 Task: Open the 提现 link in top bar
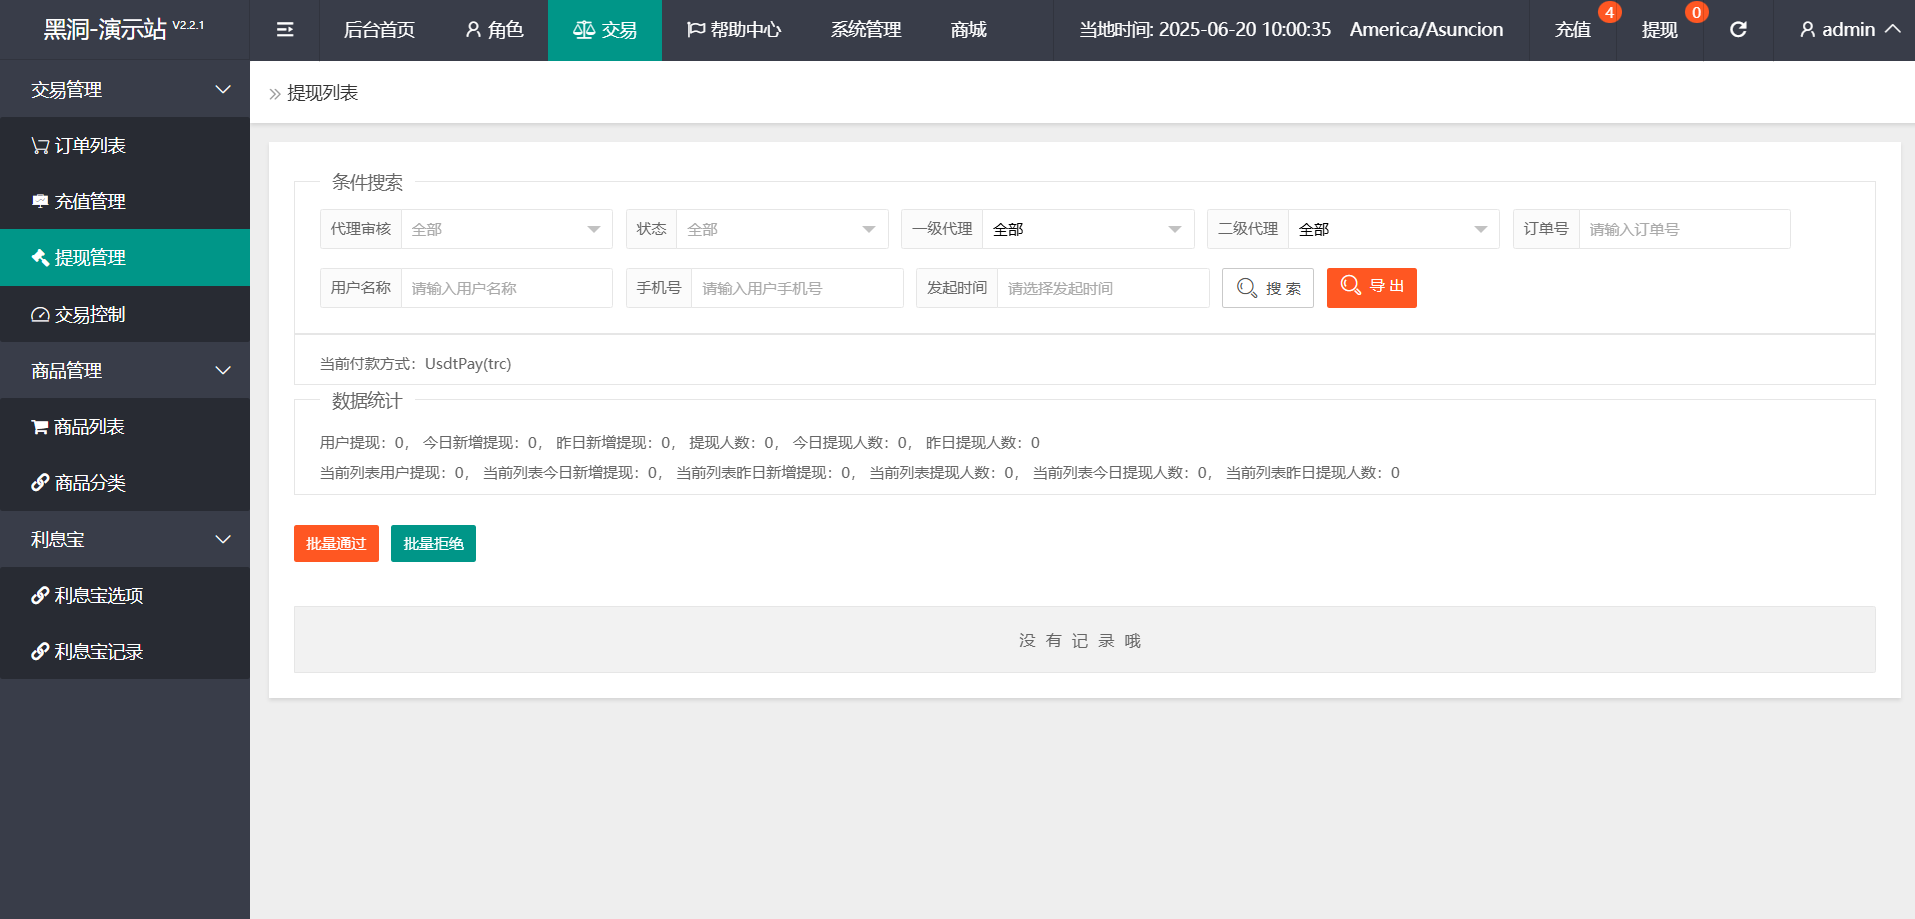pos(1660,30)
